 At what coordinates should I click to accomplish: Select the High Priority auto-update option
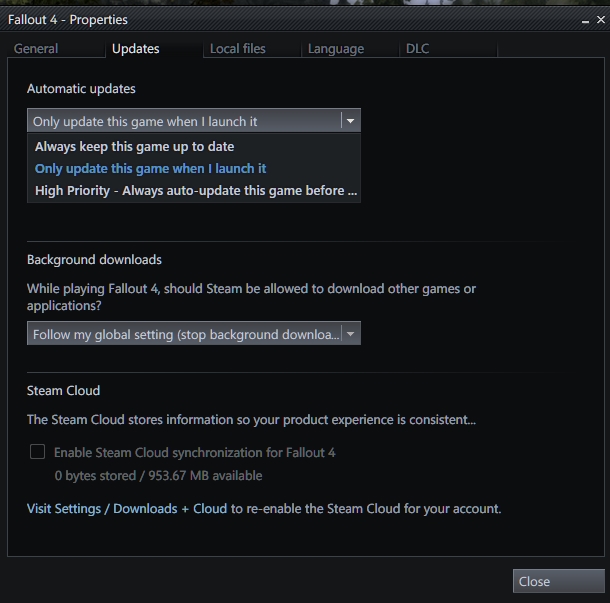pyautogui.click(x=195, y=191)
